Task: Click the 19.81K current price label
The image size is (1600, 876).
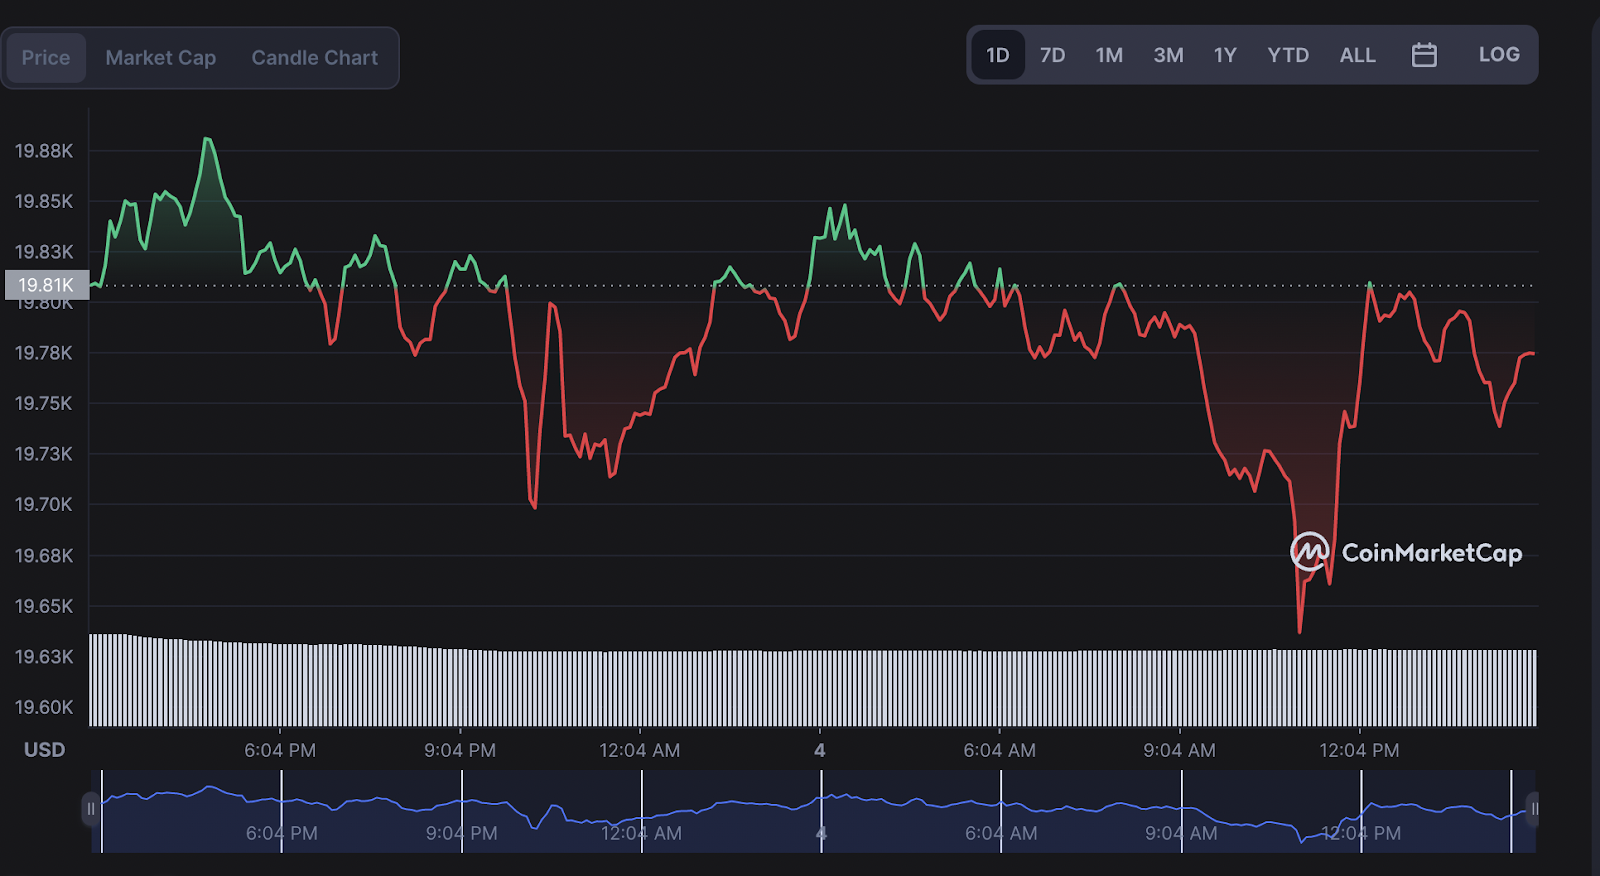Action: pos(47,285)
